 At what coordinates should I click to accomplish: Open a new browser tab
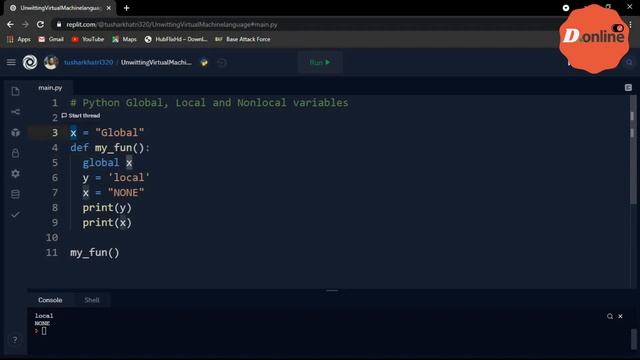[x=127, y=8]
